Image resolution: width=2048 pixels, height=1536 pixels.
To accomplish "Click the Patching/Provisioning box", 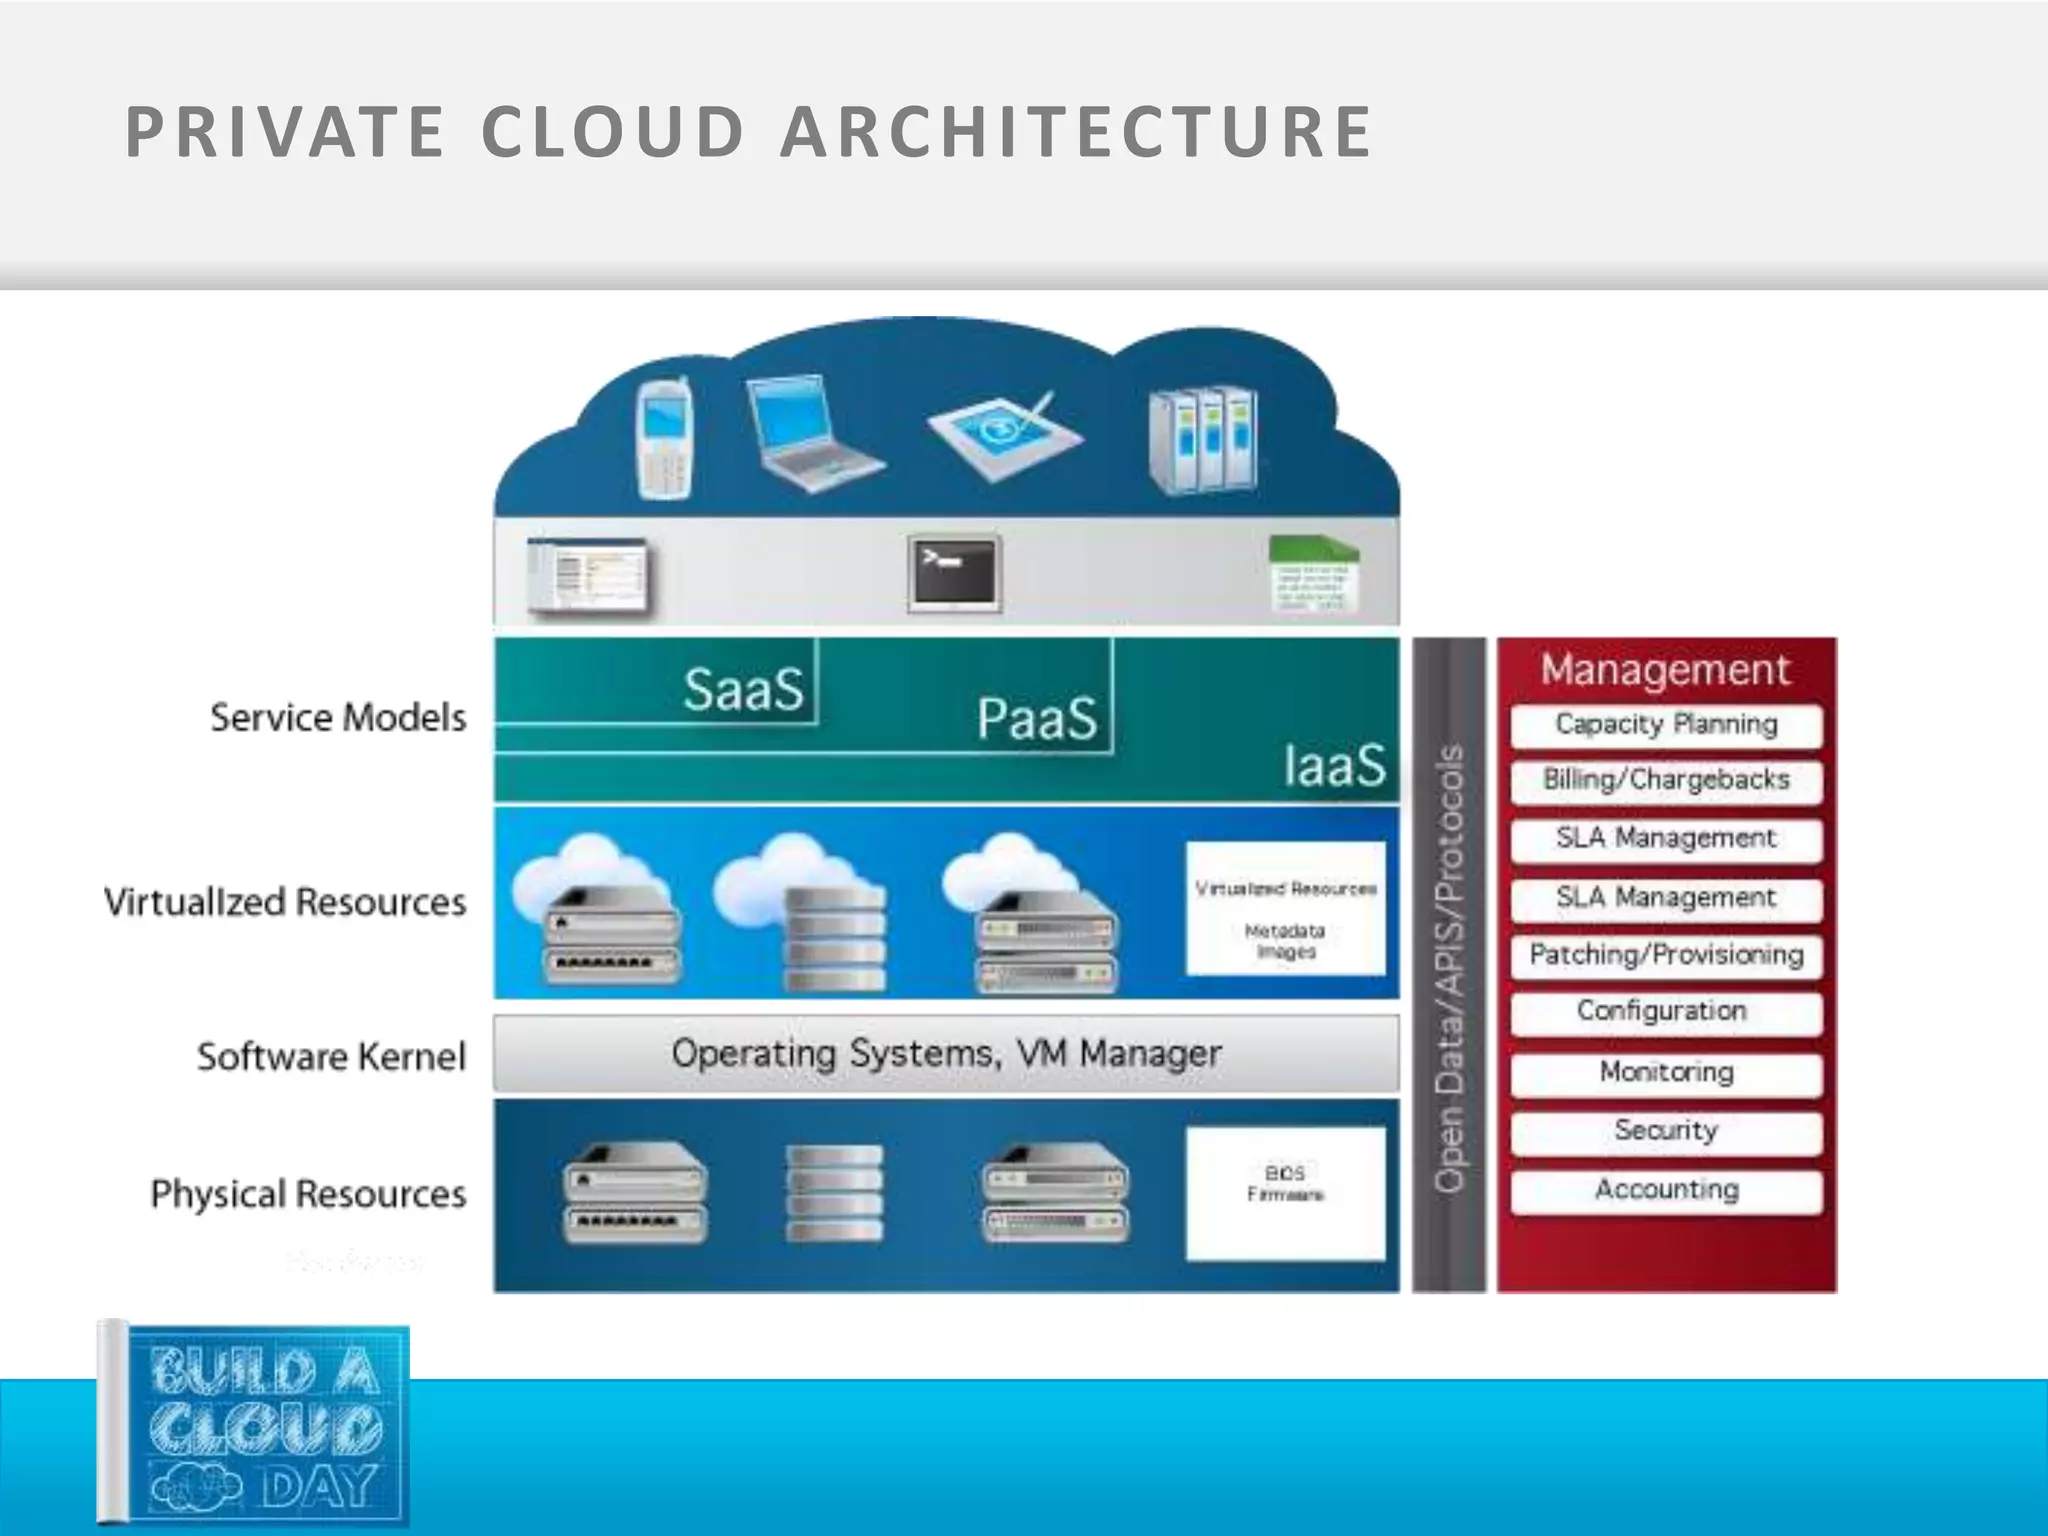I will (x=1666, y=956).
